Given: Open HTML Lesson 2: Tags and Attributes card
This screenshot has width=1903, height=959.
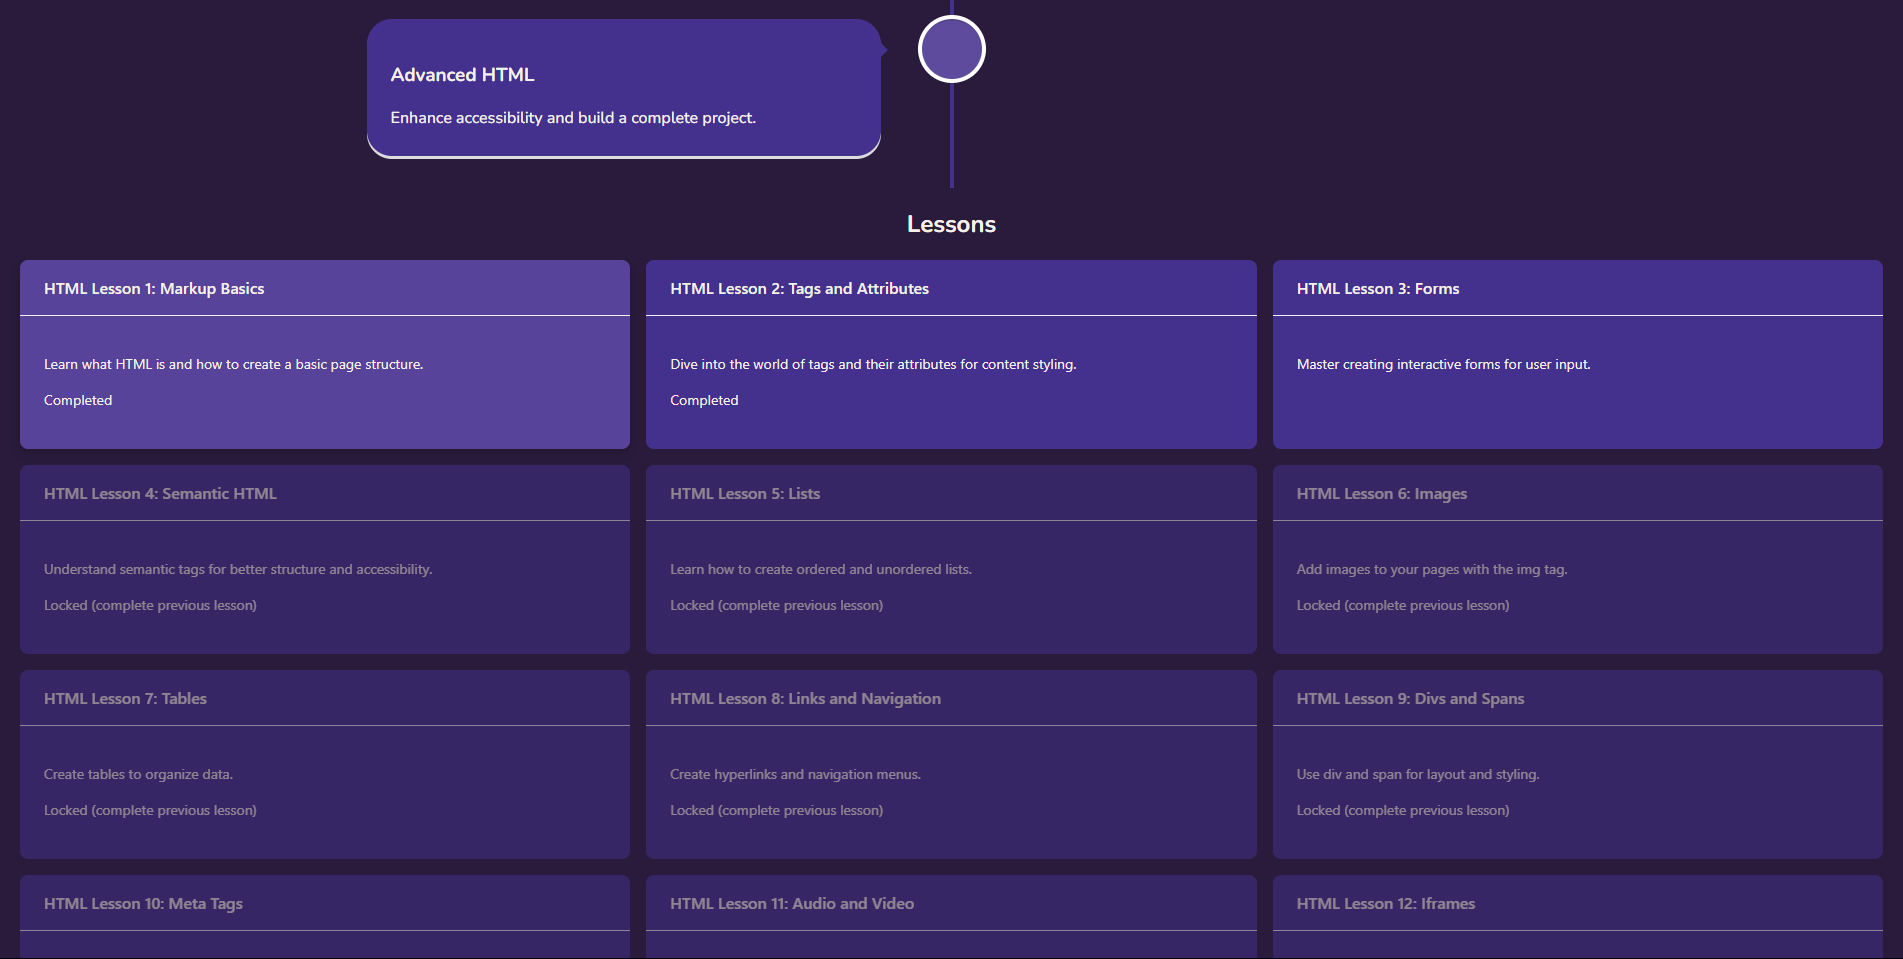Looking at the screenshot, I should (951, 354).
